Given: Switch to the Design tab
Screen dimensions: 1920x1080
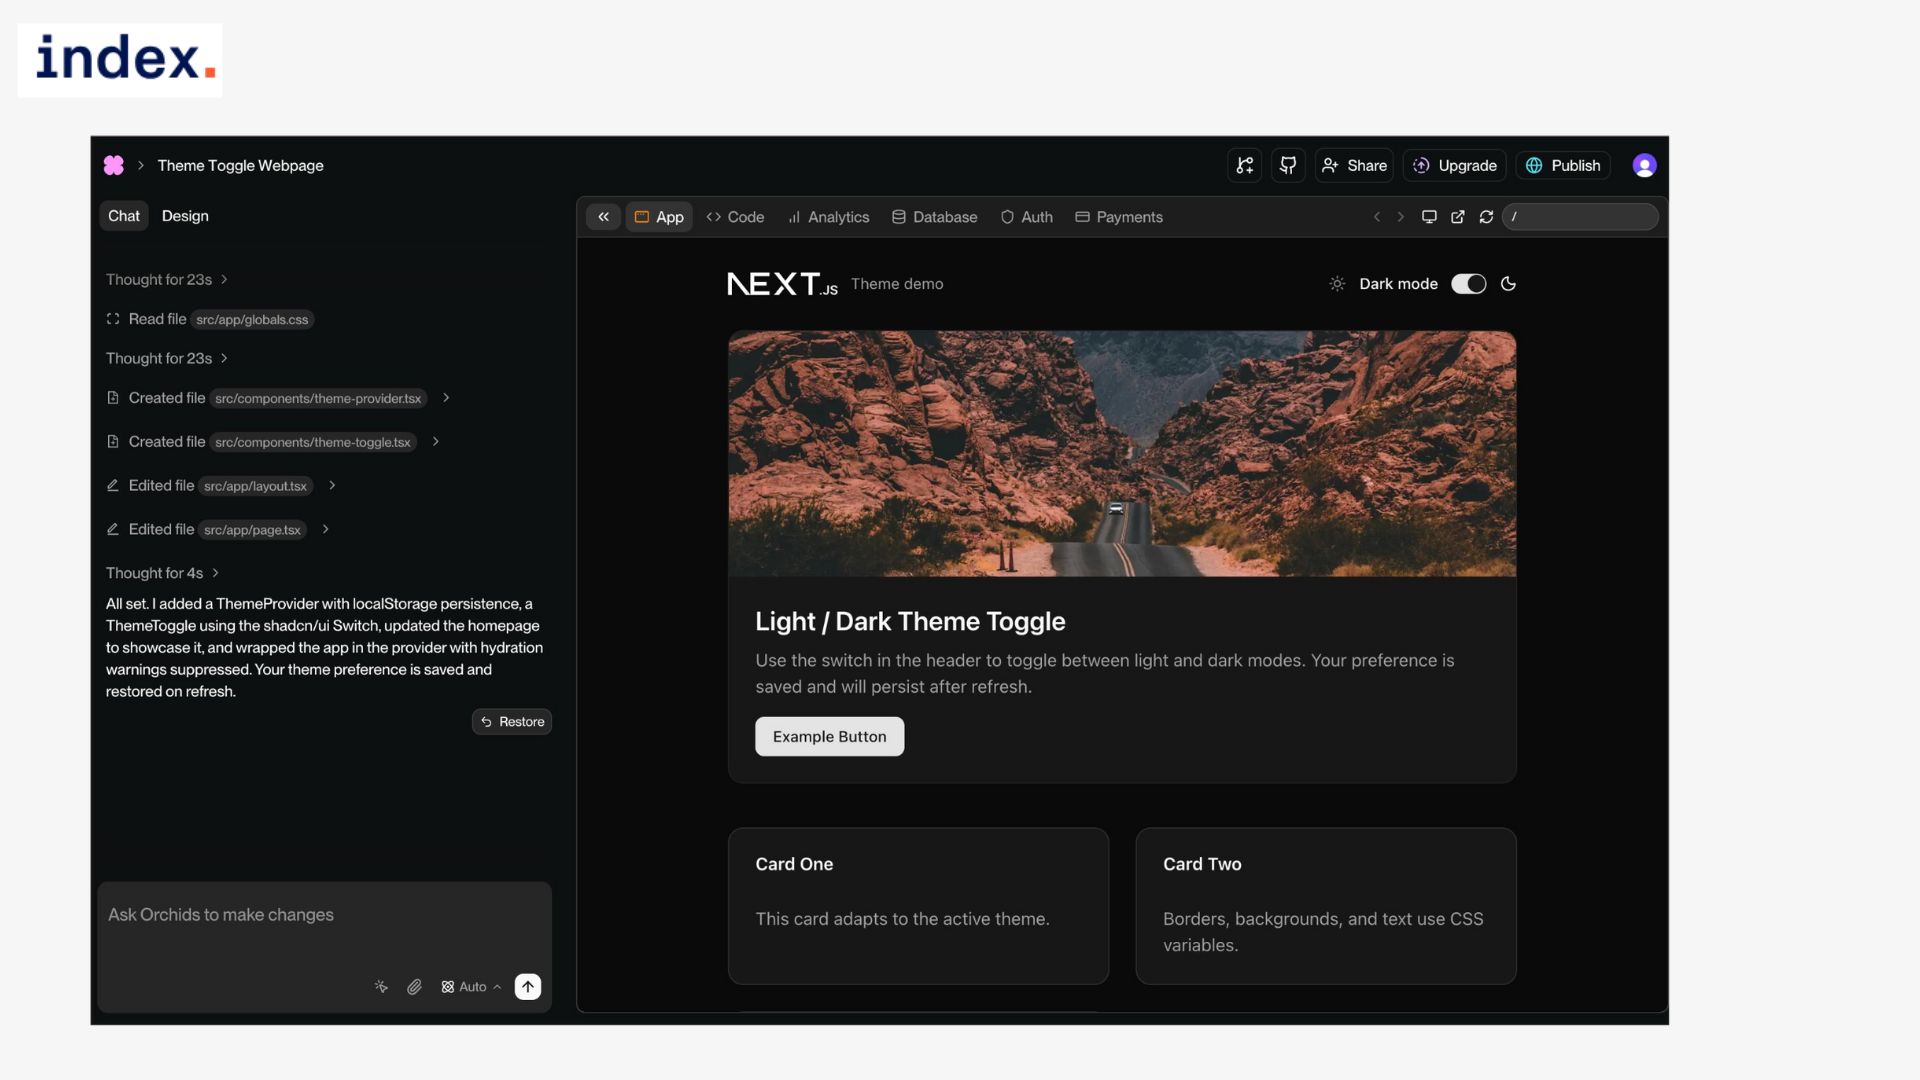Looking at the screenshot, I should pos(185,216).
